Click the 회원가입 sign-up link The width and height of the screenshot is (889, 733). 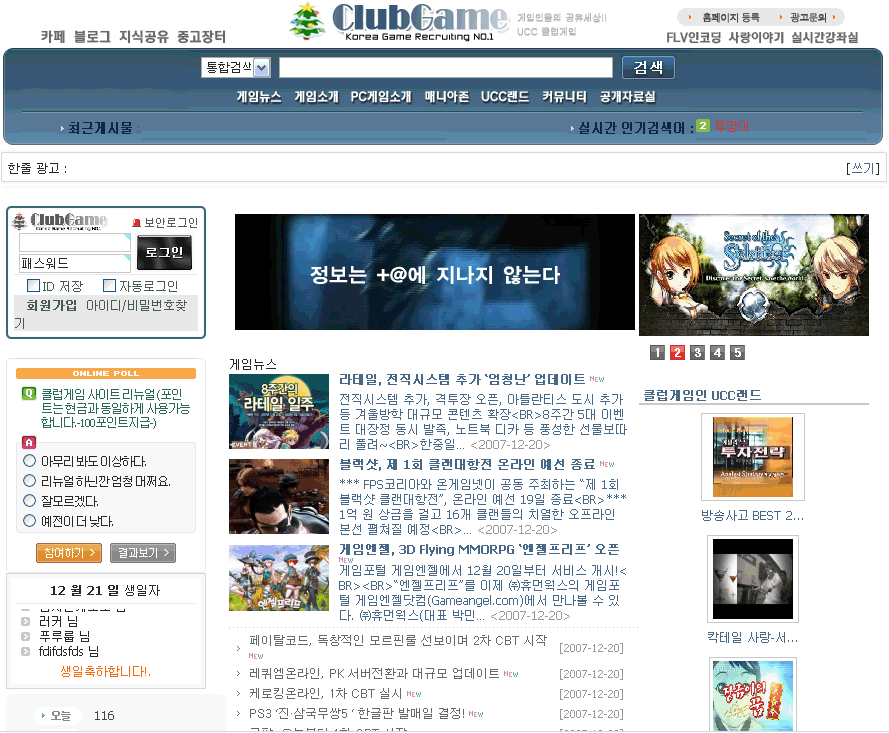pyautogui.click(x=51, y=306)
